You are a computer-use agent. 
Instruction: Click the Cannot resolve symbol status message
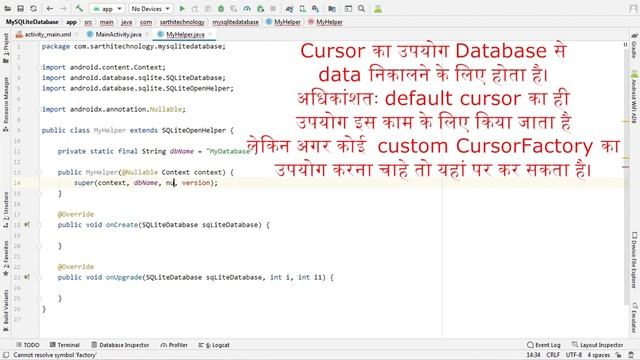(x=55, y=355)
